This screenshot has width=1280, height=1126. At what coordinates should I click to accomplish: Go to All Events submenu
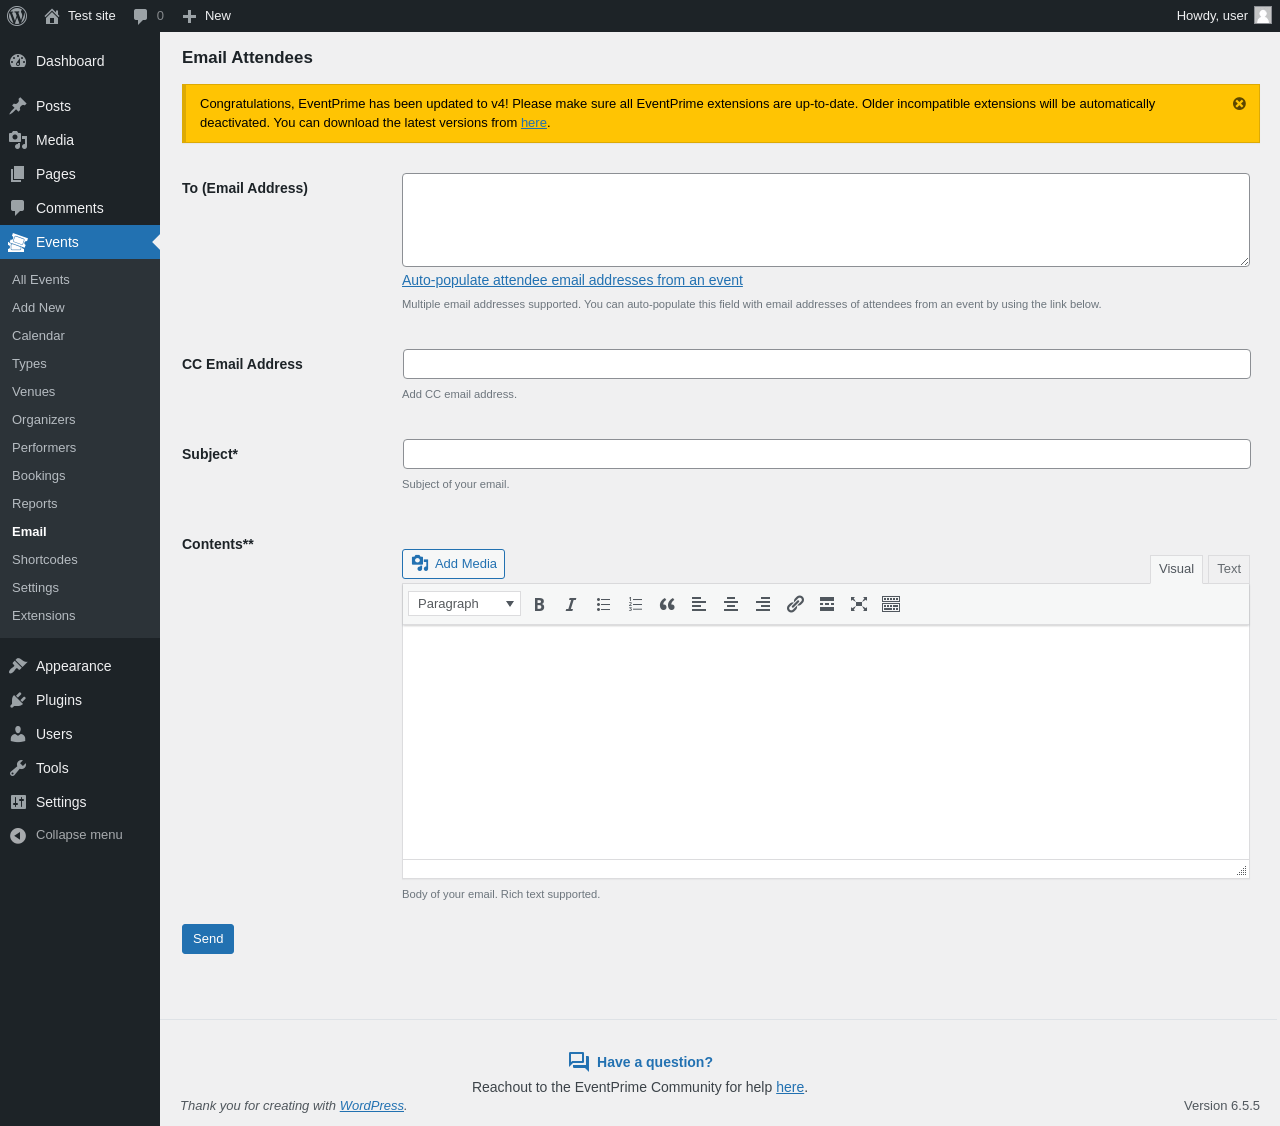pyautogui.click(x=80, y=280)
